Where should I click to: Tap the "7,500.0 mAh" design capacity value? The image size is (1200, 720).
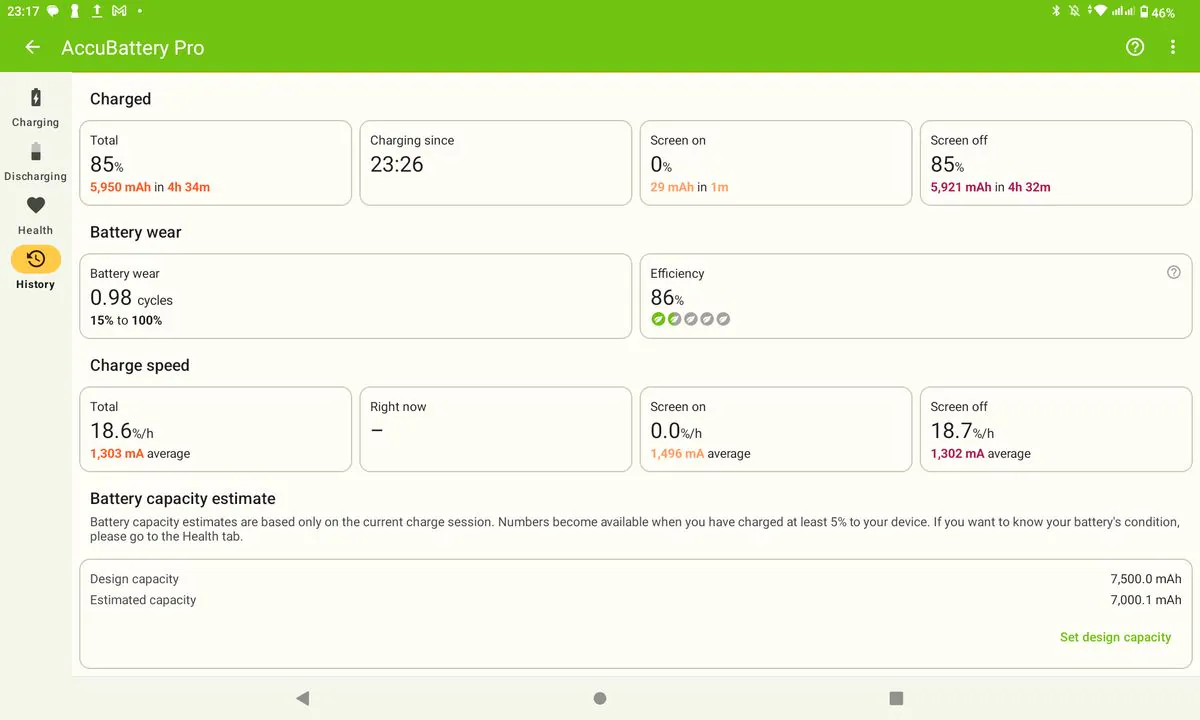click(1146, 579)
